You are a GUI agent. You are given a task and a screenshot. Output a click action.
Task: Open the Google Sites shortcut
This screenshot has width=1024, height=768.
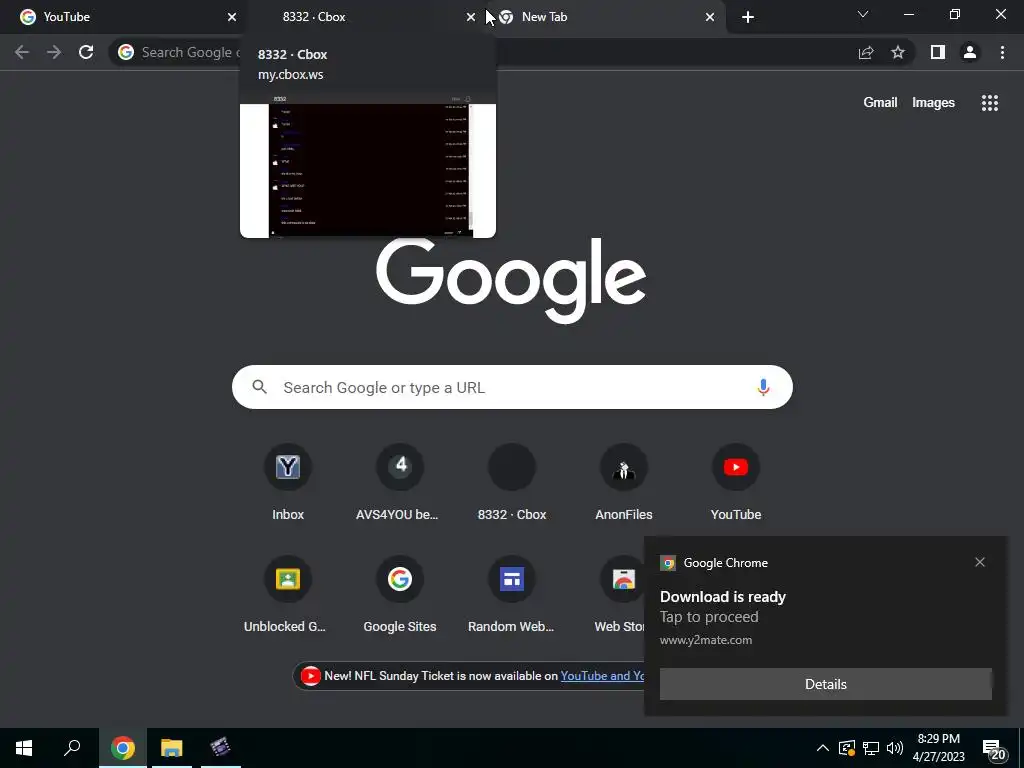400,596
